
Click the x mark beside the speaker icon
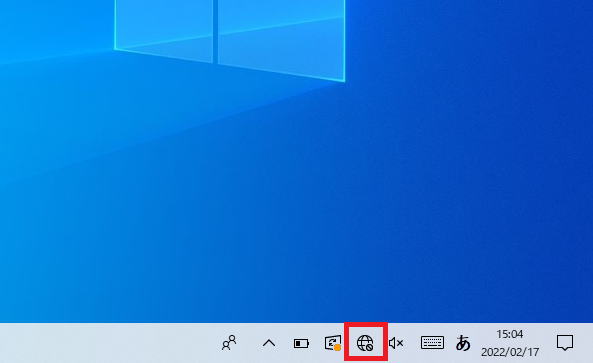point(400,343)
